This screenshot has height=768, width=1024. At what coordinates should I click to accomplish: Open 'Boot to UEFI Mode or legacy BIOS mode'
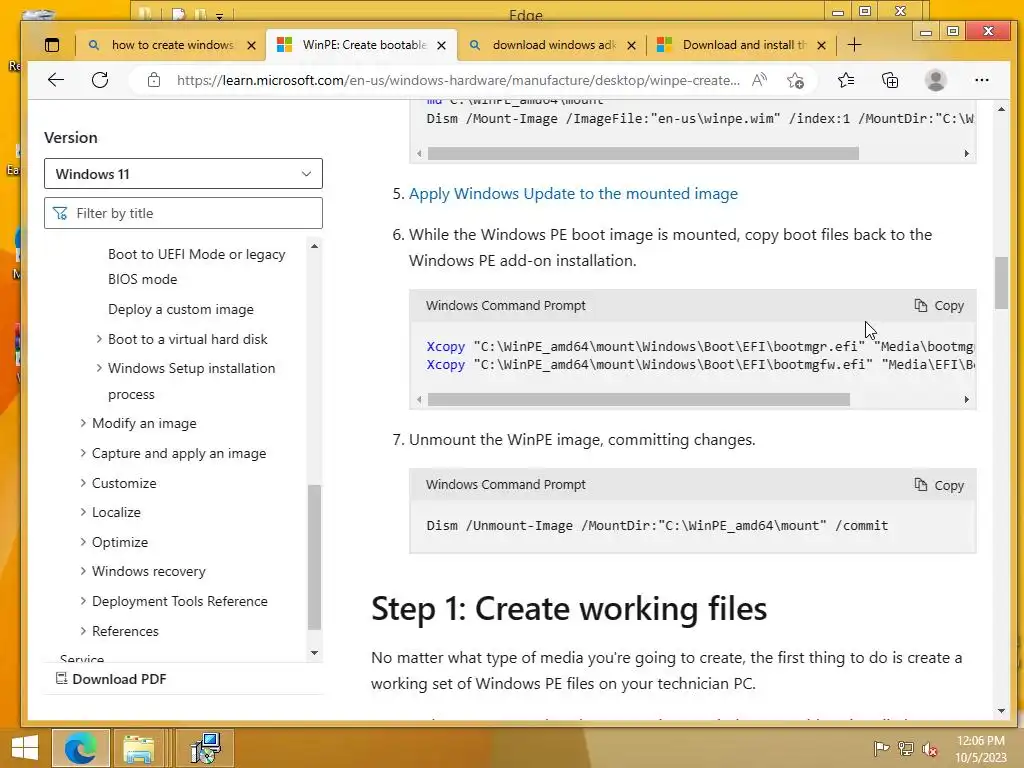[197, 266]
